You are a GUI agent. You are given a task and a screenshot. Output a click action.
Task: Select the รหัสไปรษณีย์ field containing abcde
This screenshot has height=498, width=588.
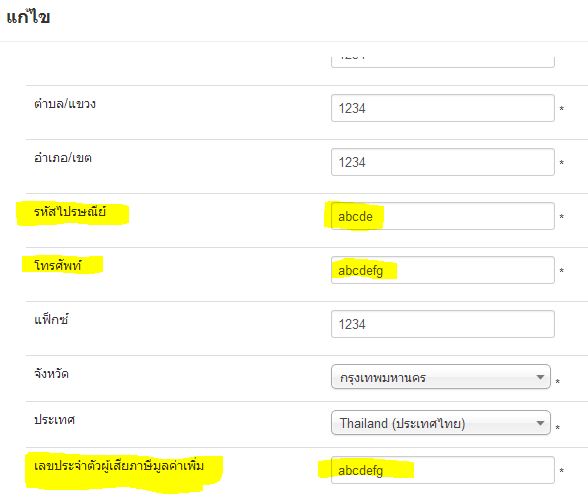(442, 216)
